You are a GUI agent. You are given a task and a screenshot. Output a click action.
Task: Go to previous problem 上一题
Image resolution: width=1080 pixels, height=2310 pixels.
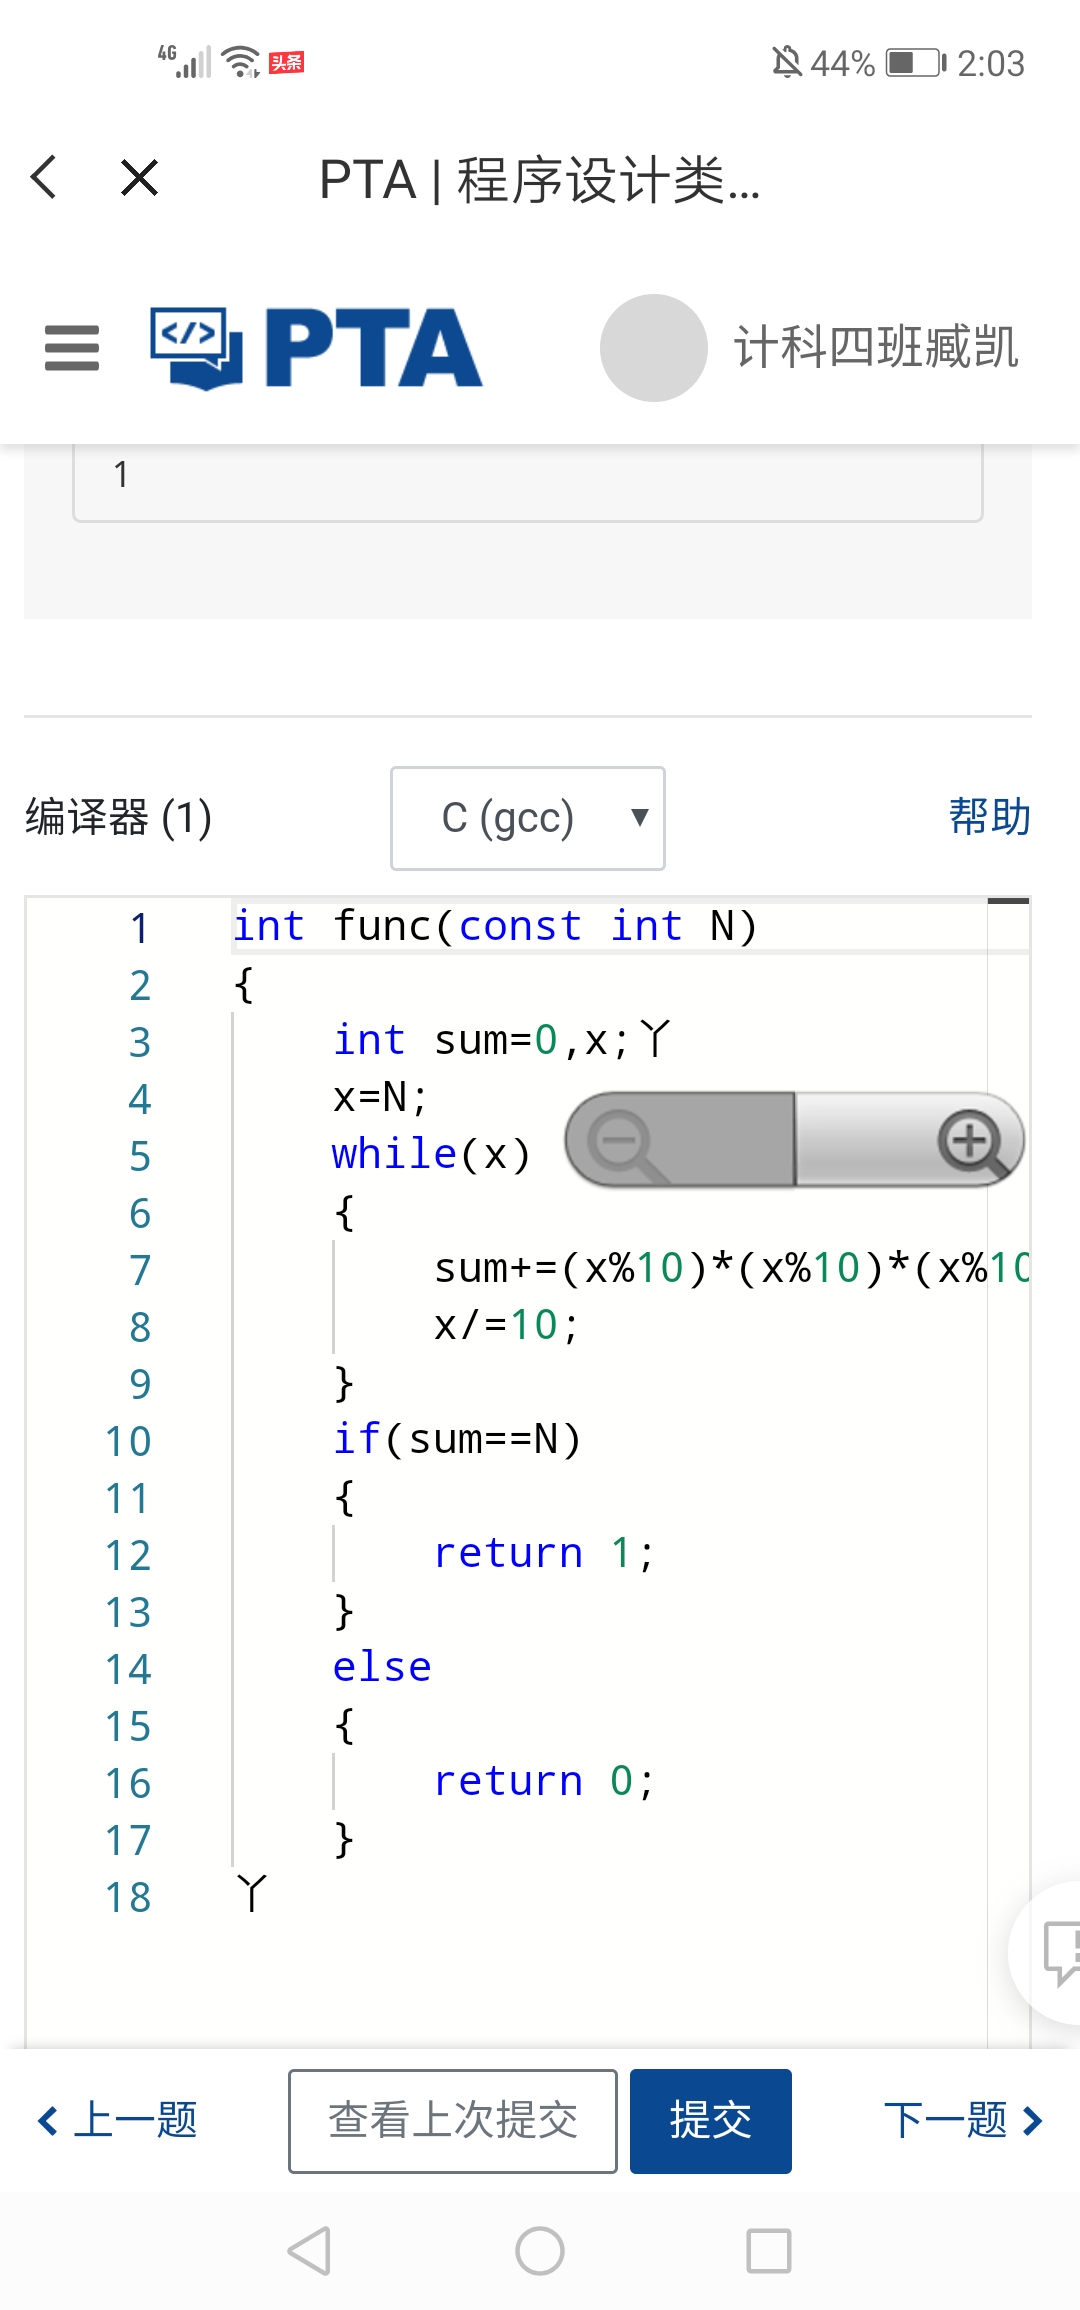[x=118, y=2120]
